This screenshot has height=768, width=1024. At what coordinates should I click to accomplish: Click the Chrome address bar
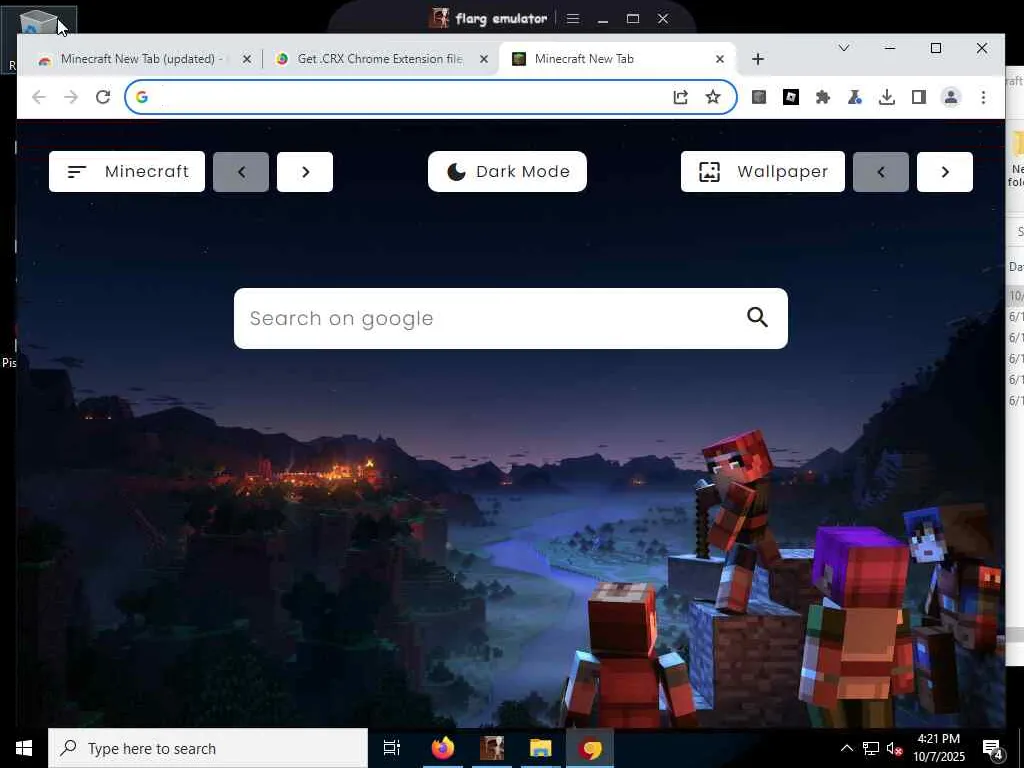tap(431, 97)
